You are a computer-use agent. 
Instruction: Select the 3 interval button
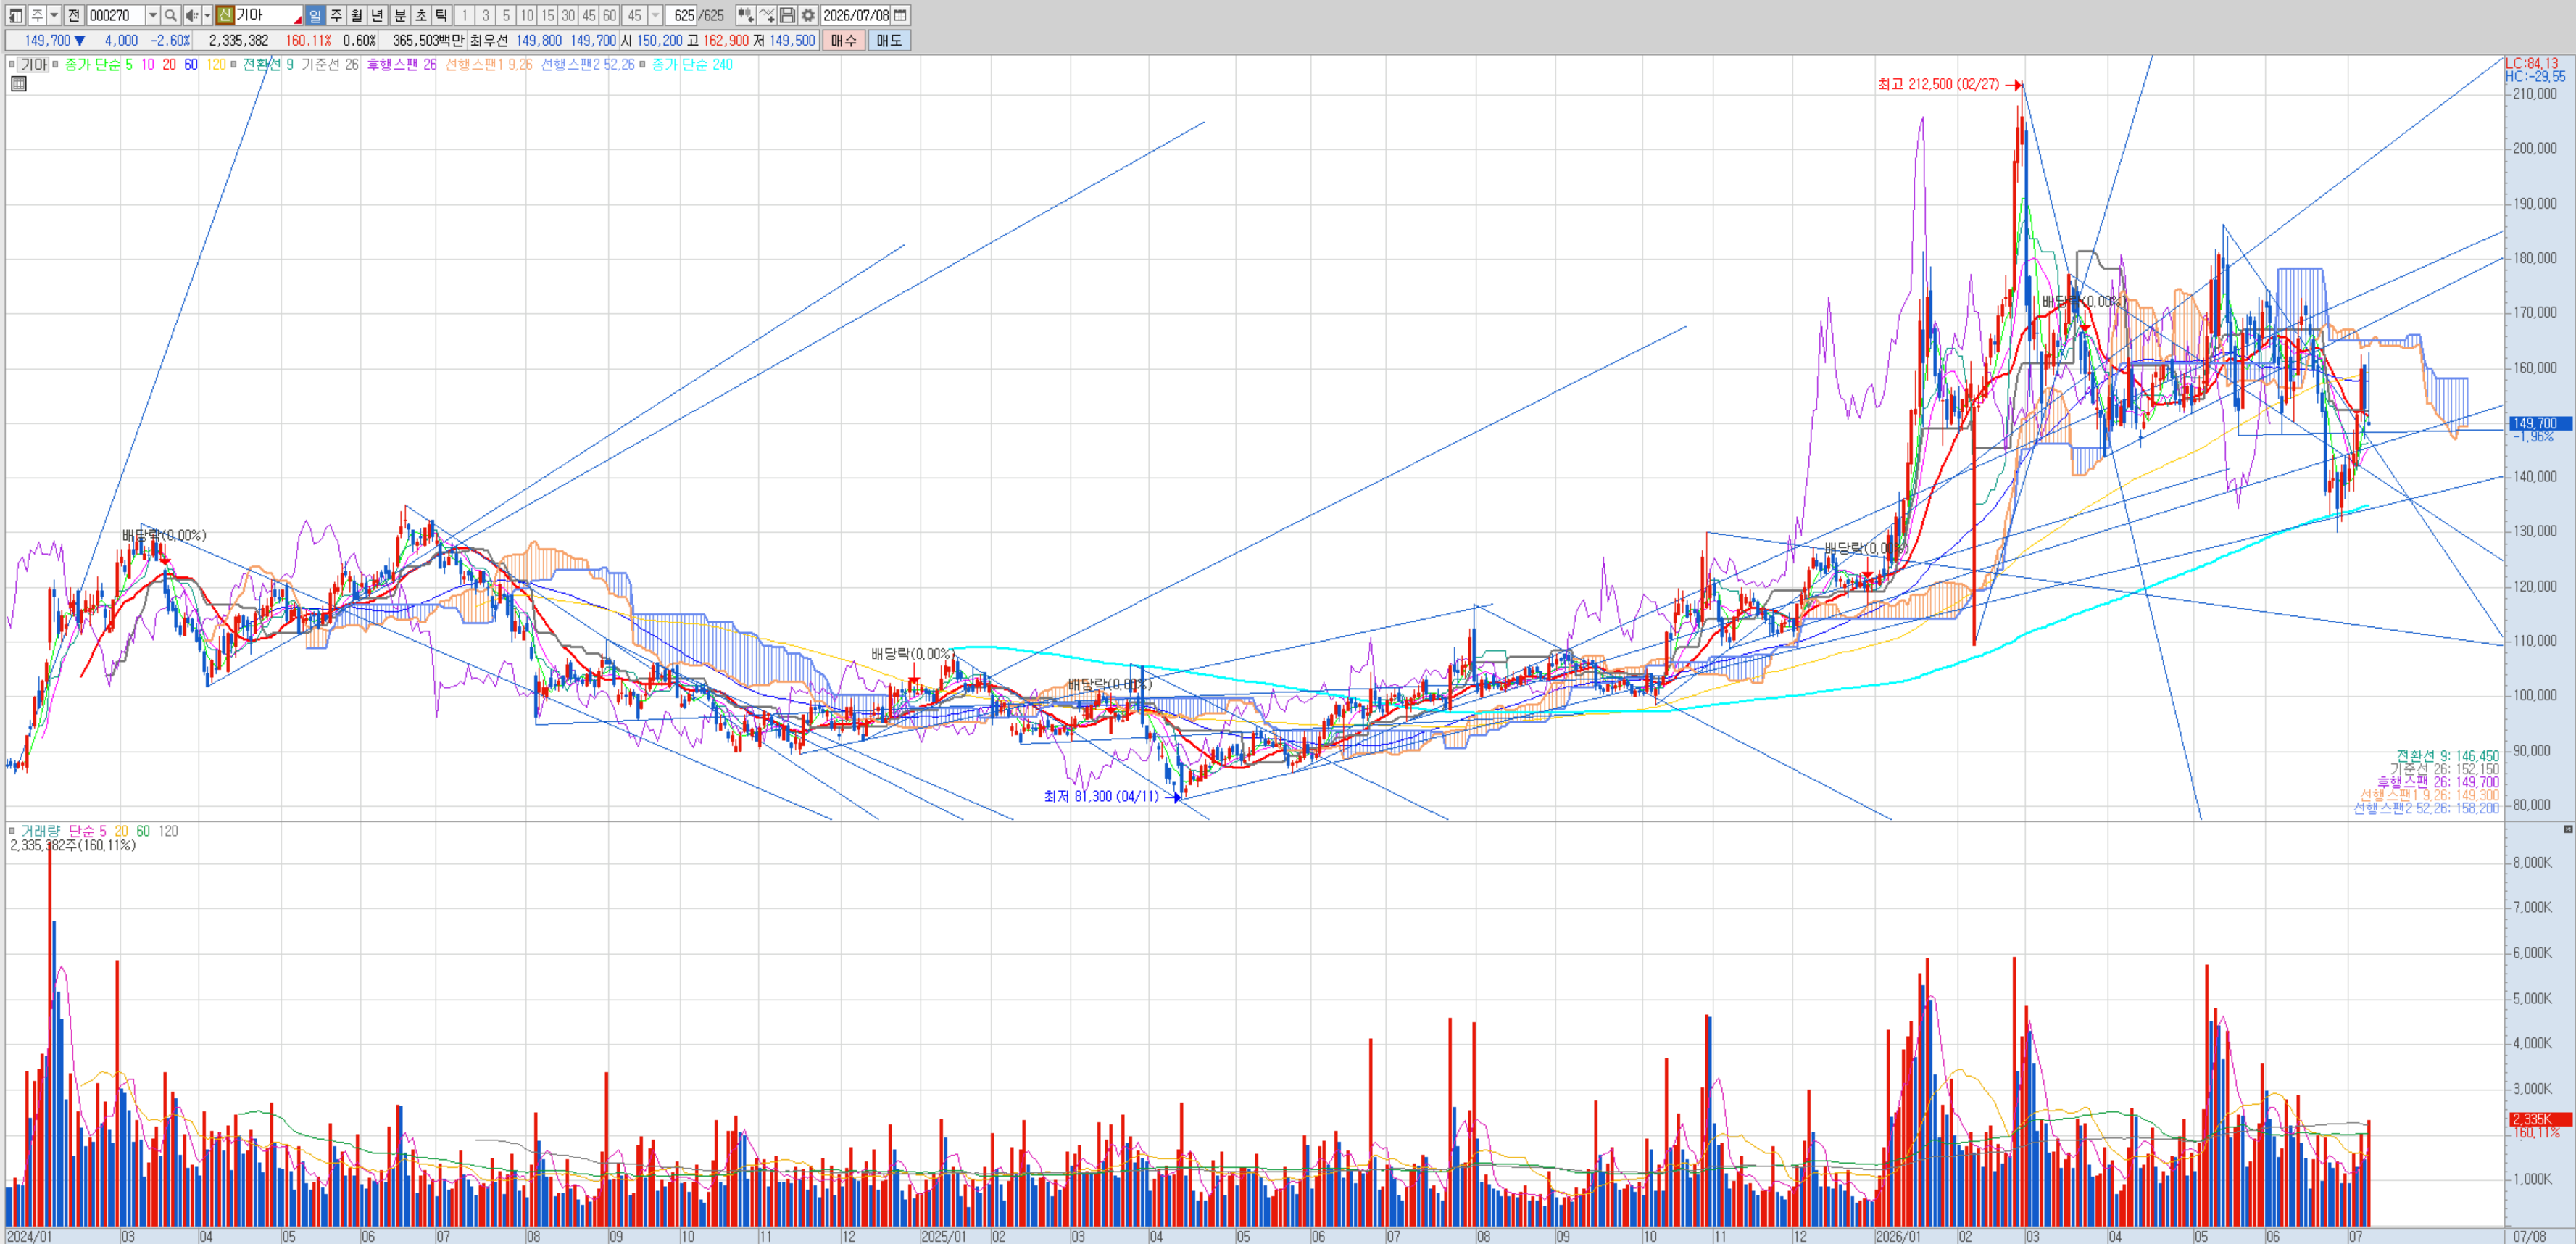coord(485,15)
